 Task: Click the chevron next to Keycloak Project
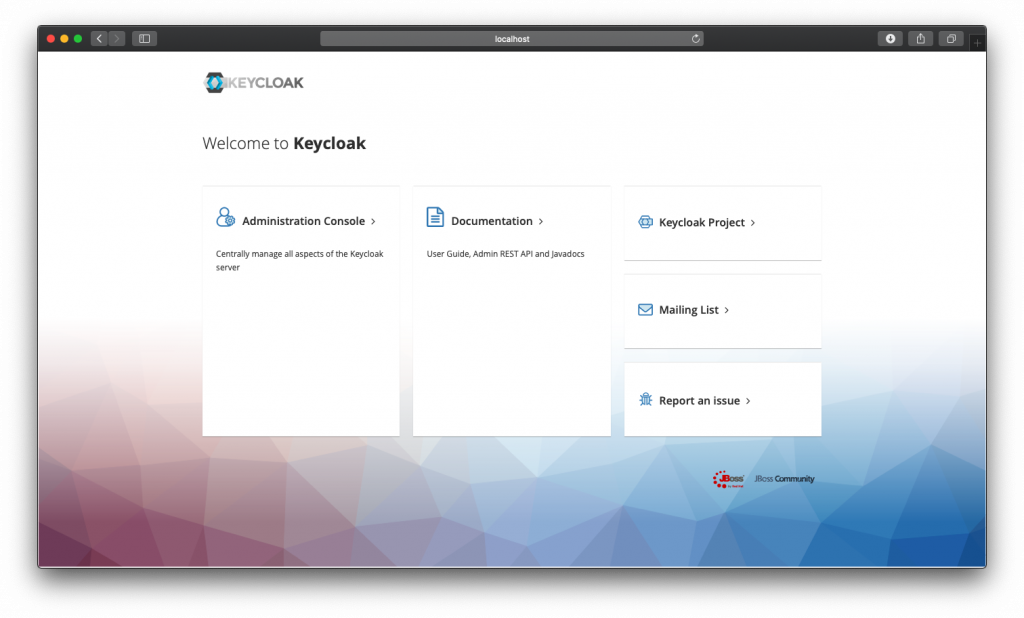[753, 223]
